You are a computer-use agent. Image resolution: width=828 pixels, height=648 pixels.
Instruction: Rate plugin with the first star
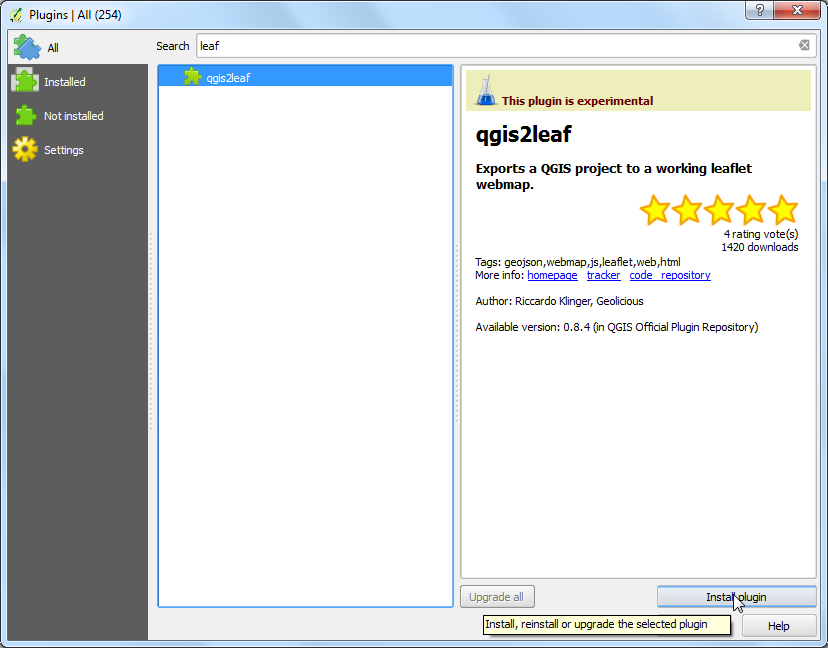click(x=655, y=210)
